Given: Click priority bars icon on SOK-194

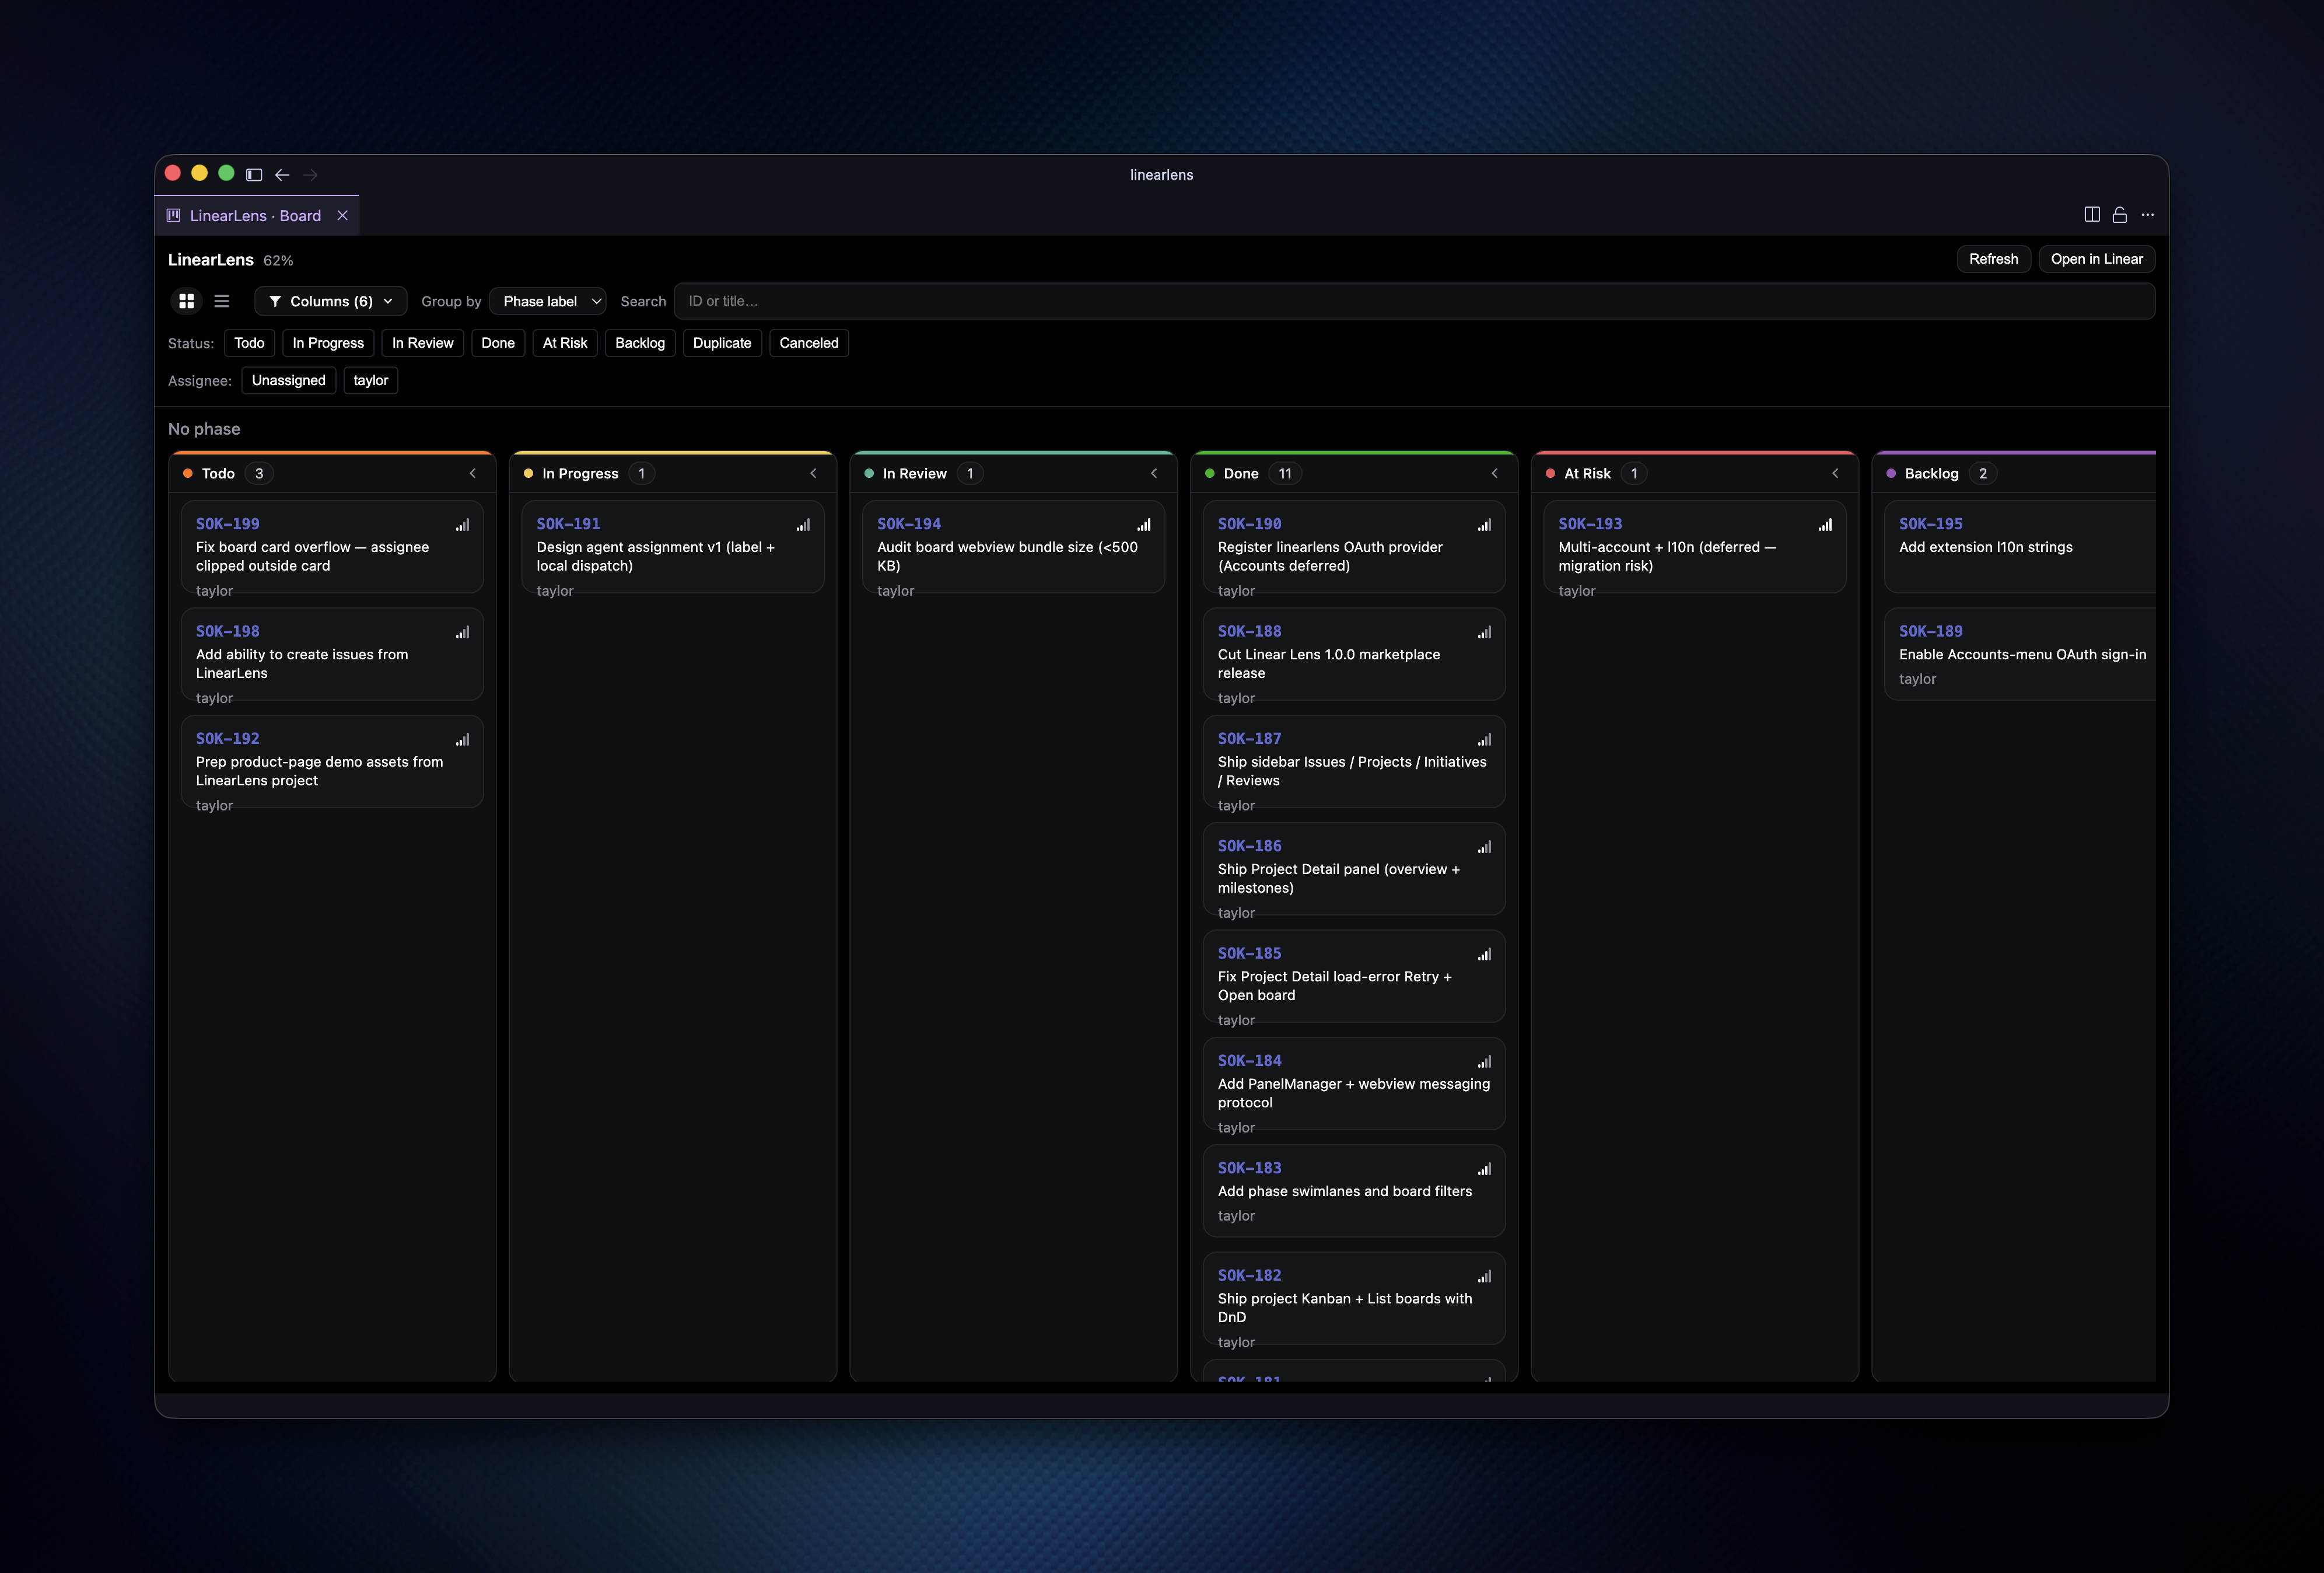Looking at the screenshot, I should tap(1144, 525).
